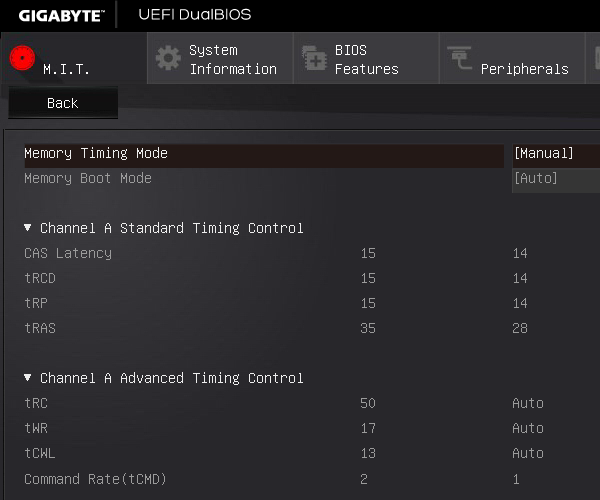Click the Peripherals connector icon
This screenshot has height=500, width=600.
point(460,58)
